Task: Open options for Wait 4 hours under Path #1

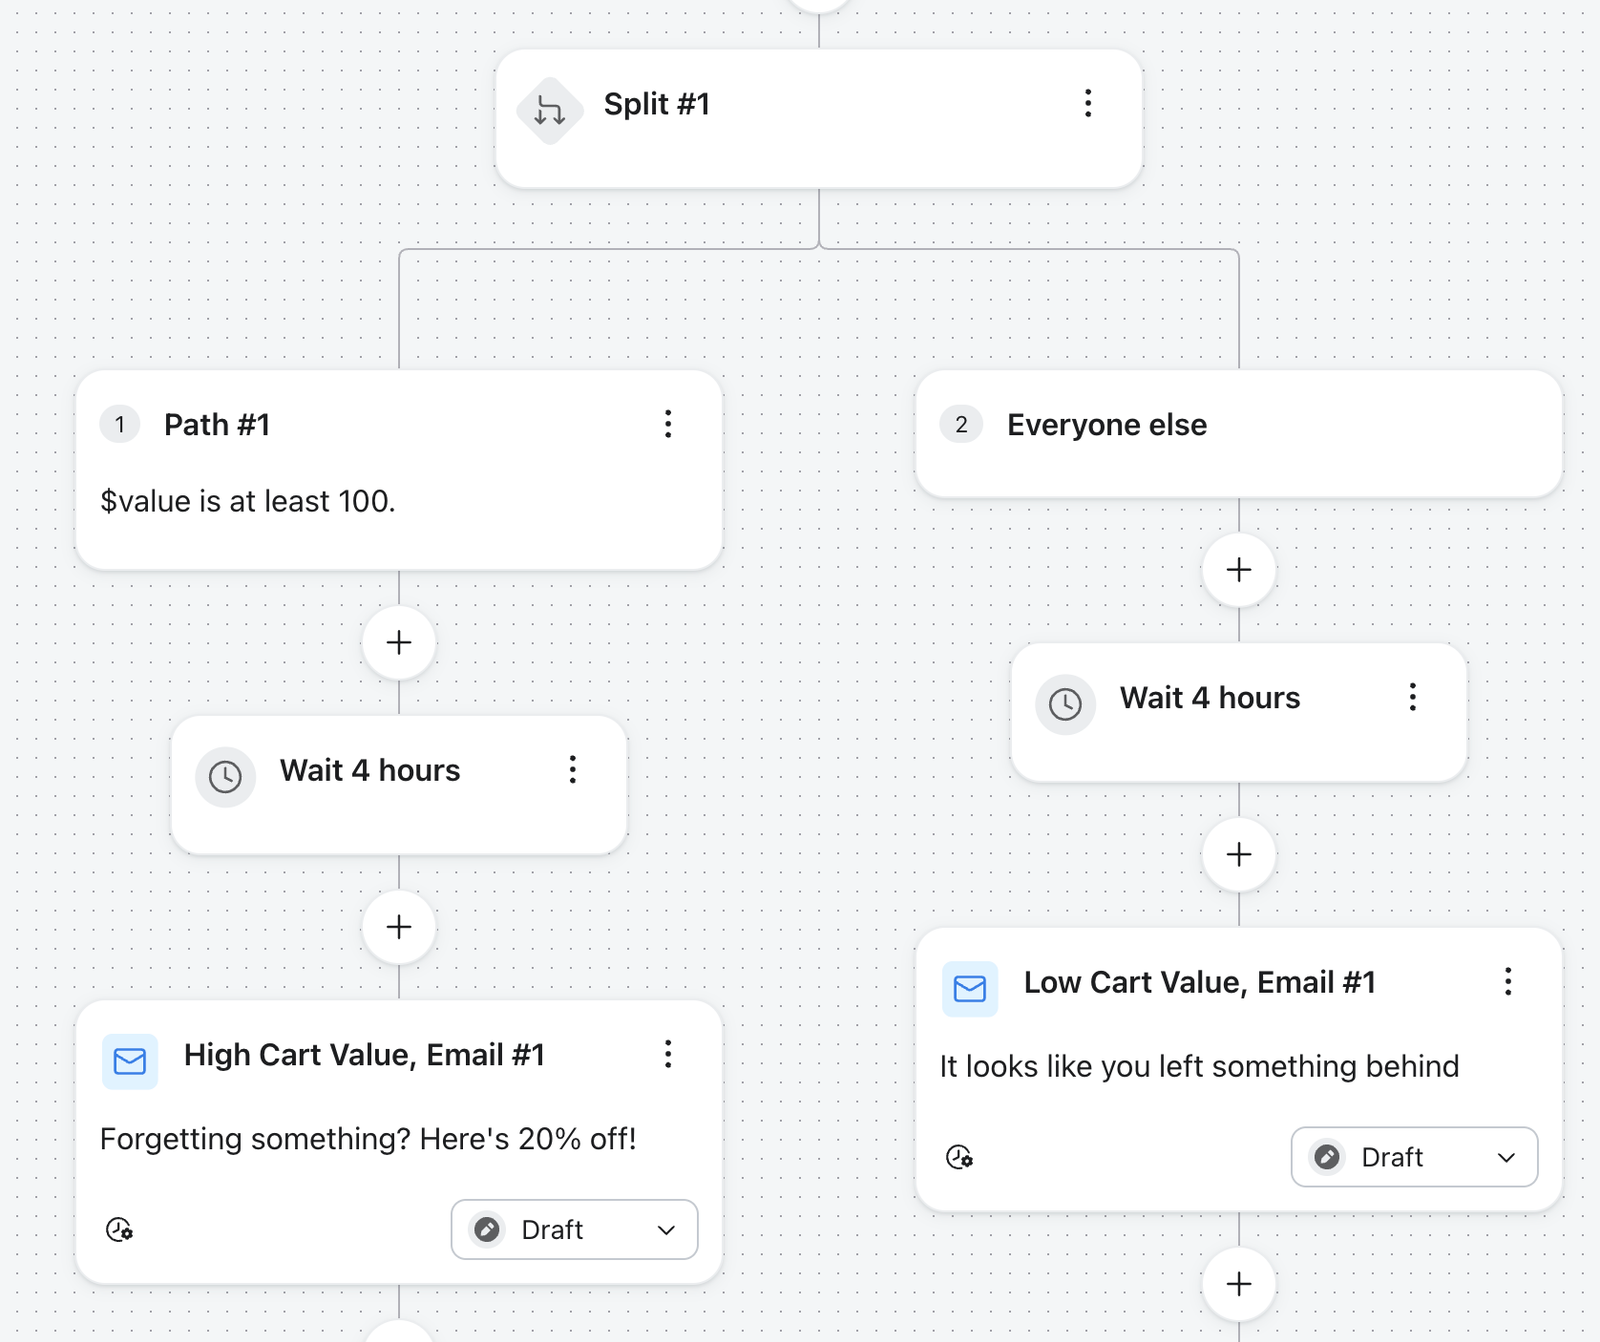Action: pos(573,769)
